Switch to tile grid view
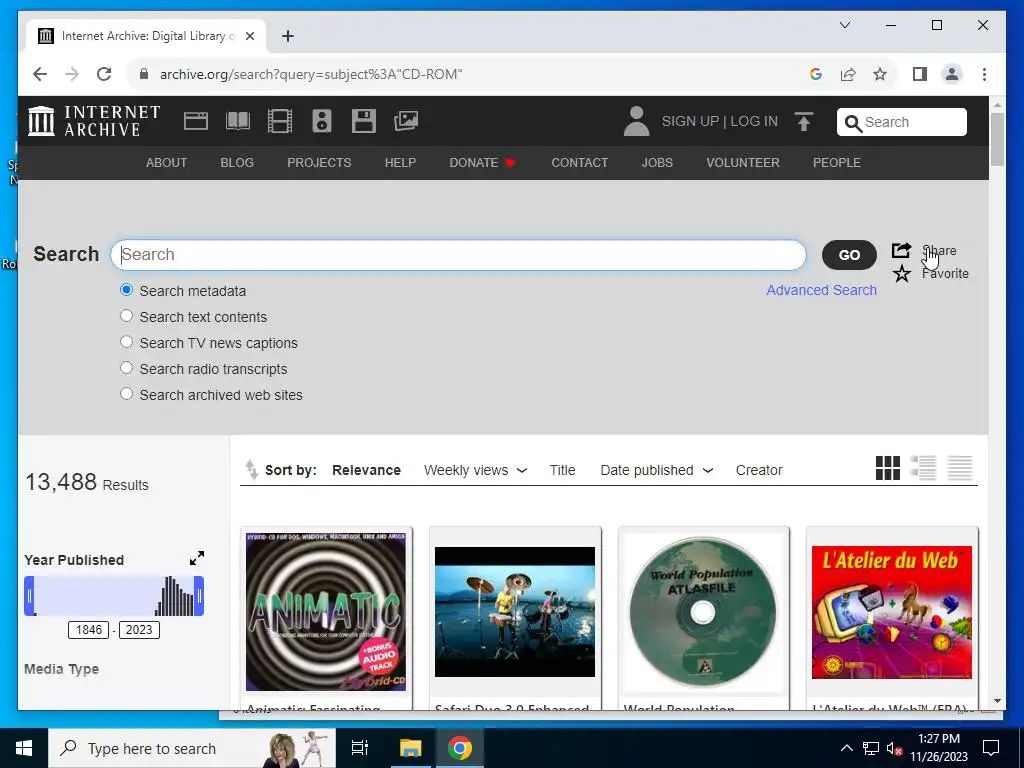The height and width of the screenshot is (768, 1024). tap(888, 468)
